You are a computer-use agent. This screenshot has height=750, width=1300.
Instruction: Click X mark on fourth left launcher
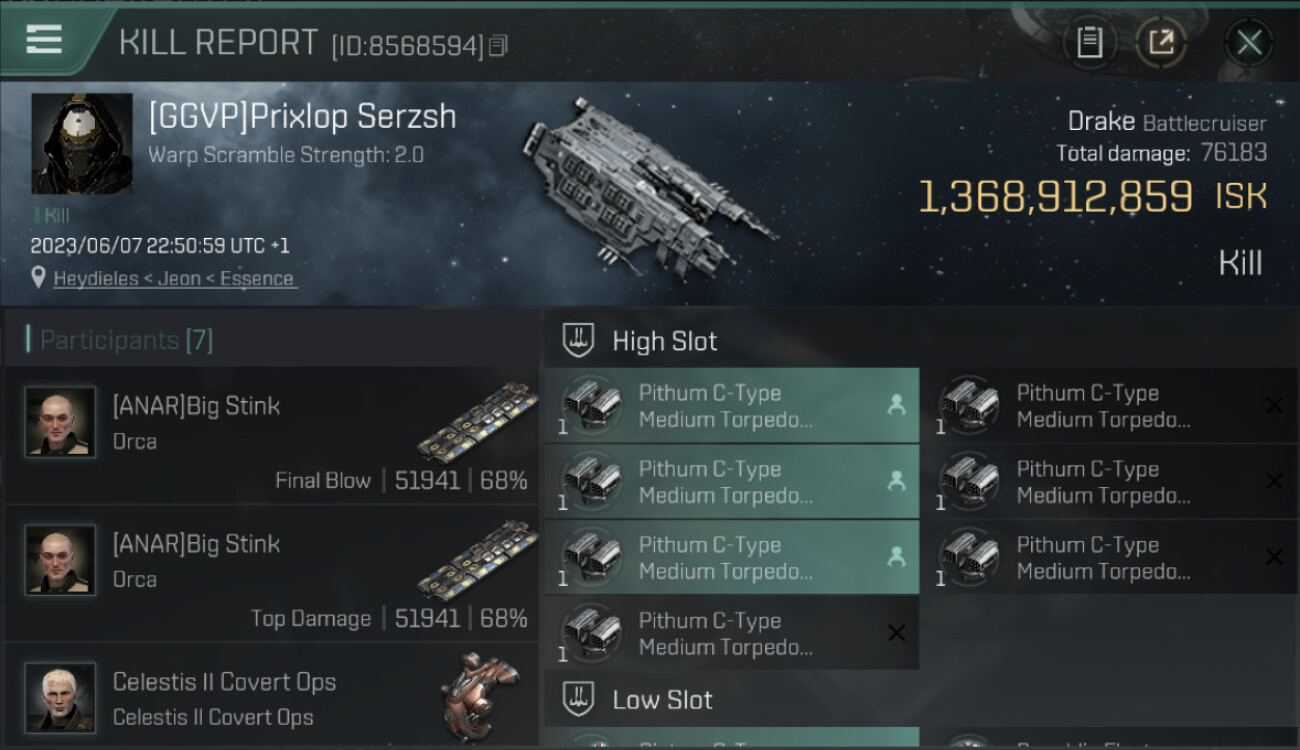pos(896,633)
